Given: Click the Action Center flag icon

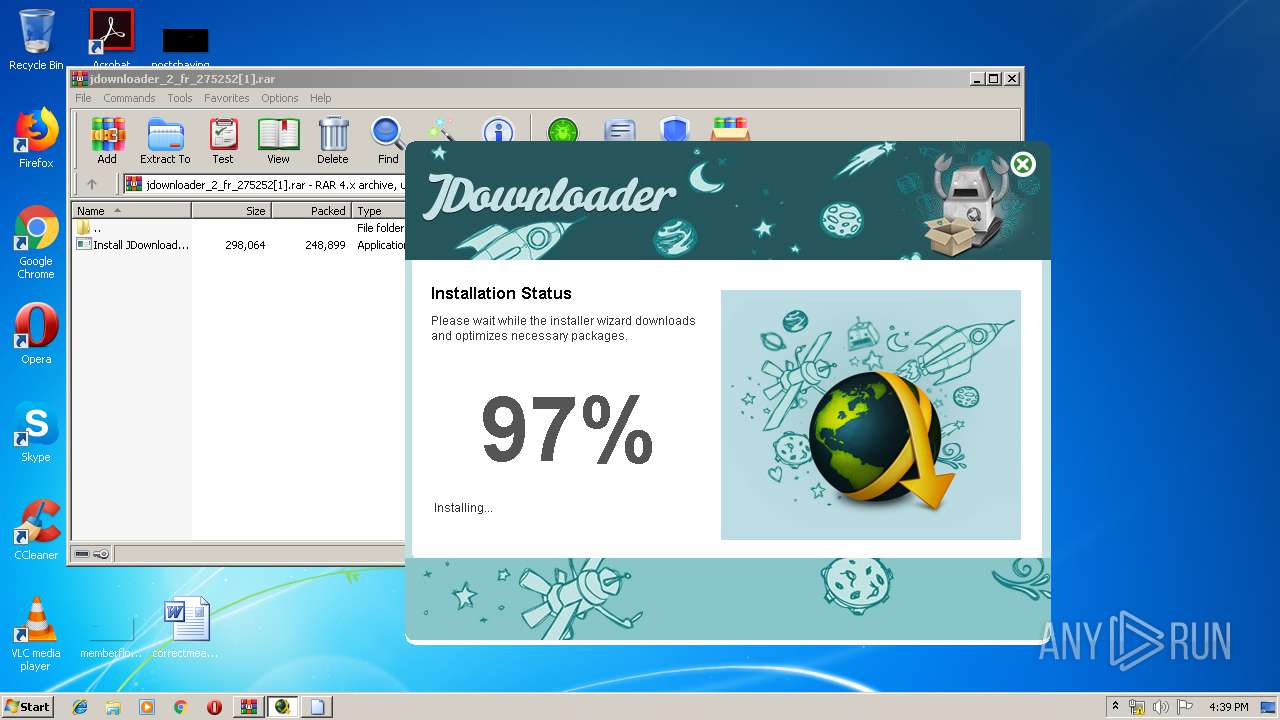Looking at the screenshot, I should coord(1185,707).
